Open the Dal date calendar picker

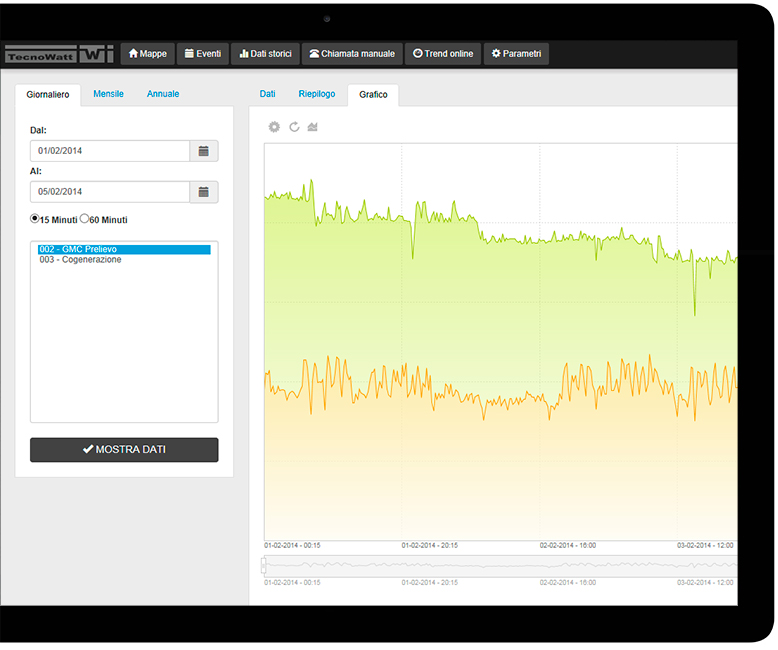pos(204,151)
